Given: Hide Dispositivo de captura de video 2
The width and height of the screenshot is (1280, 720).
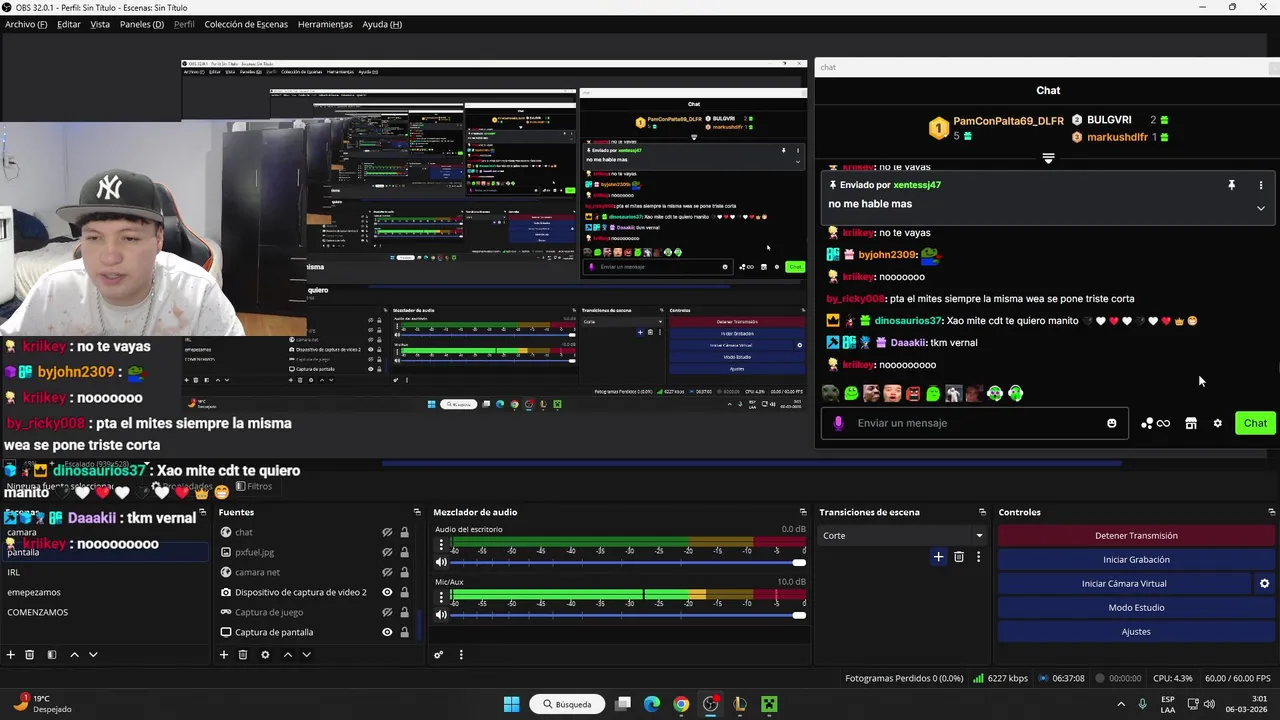Looking at the screenshot, I should click(387, 593).
